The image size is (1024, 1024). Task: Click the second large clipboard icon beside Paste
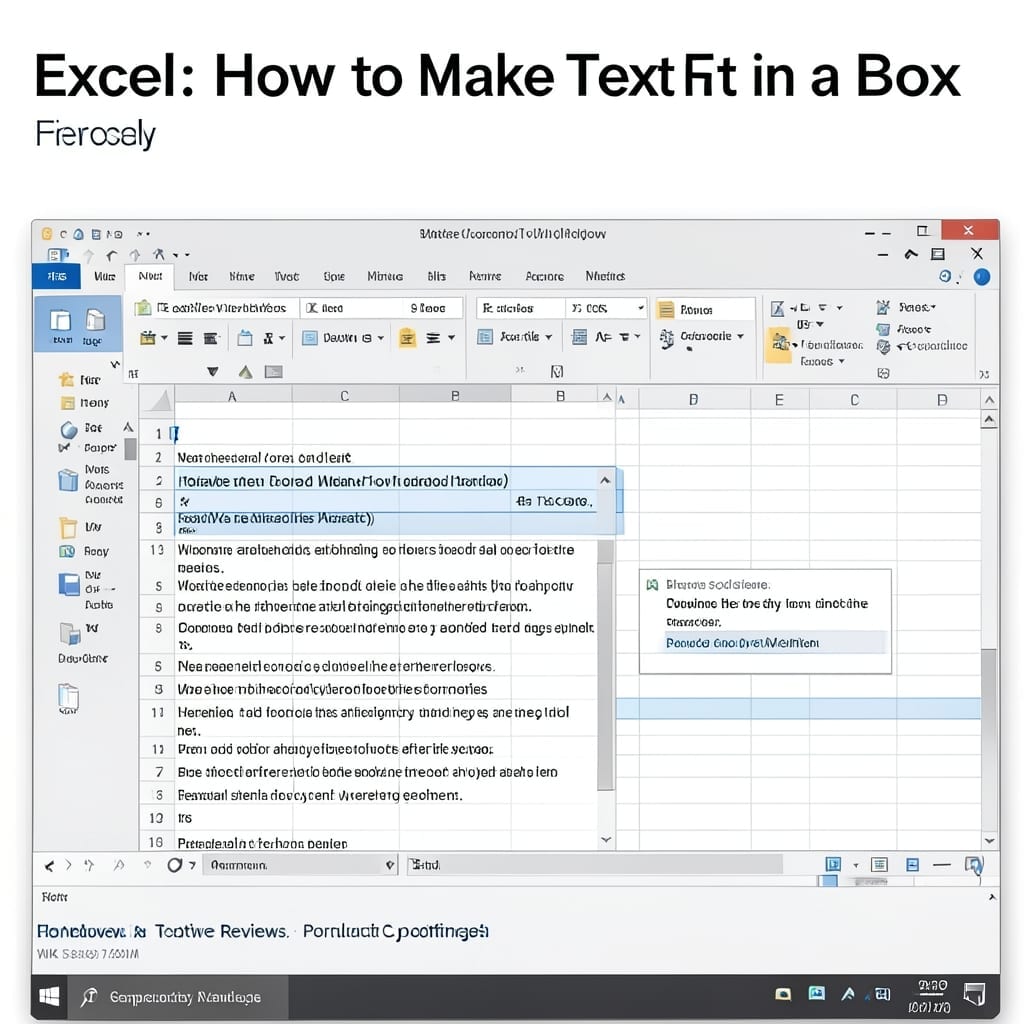point(95,319)
